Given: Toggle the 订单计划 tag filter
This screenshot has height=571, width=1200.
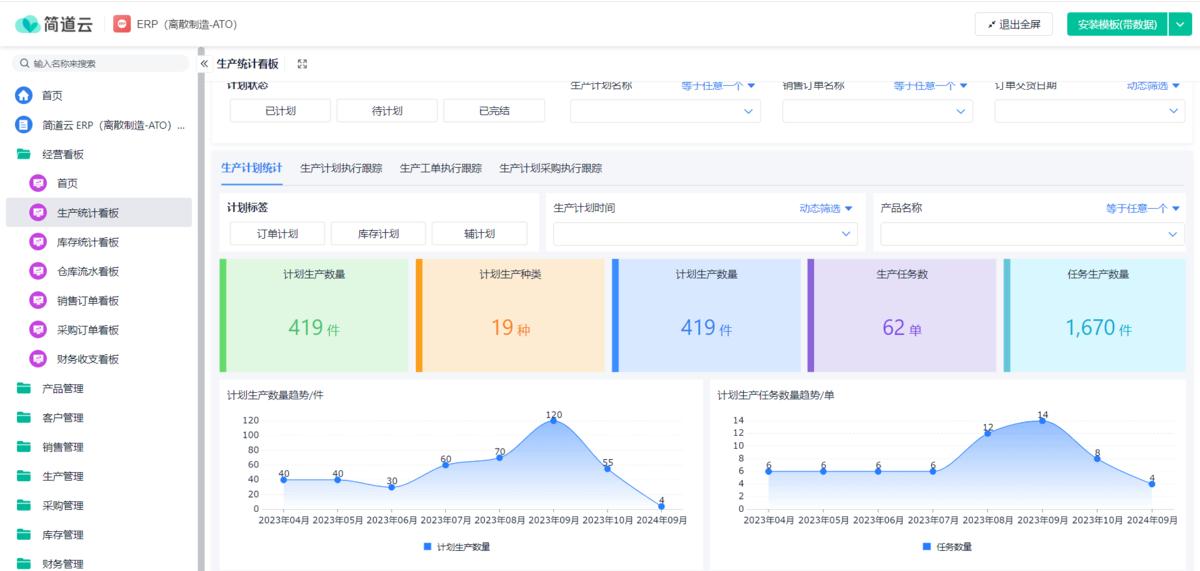Looking at the screenshot, I should click(277, 234).
